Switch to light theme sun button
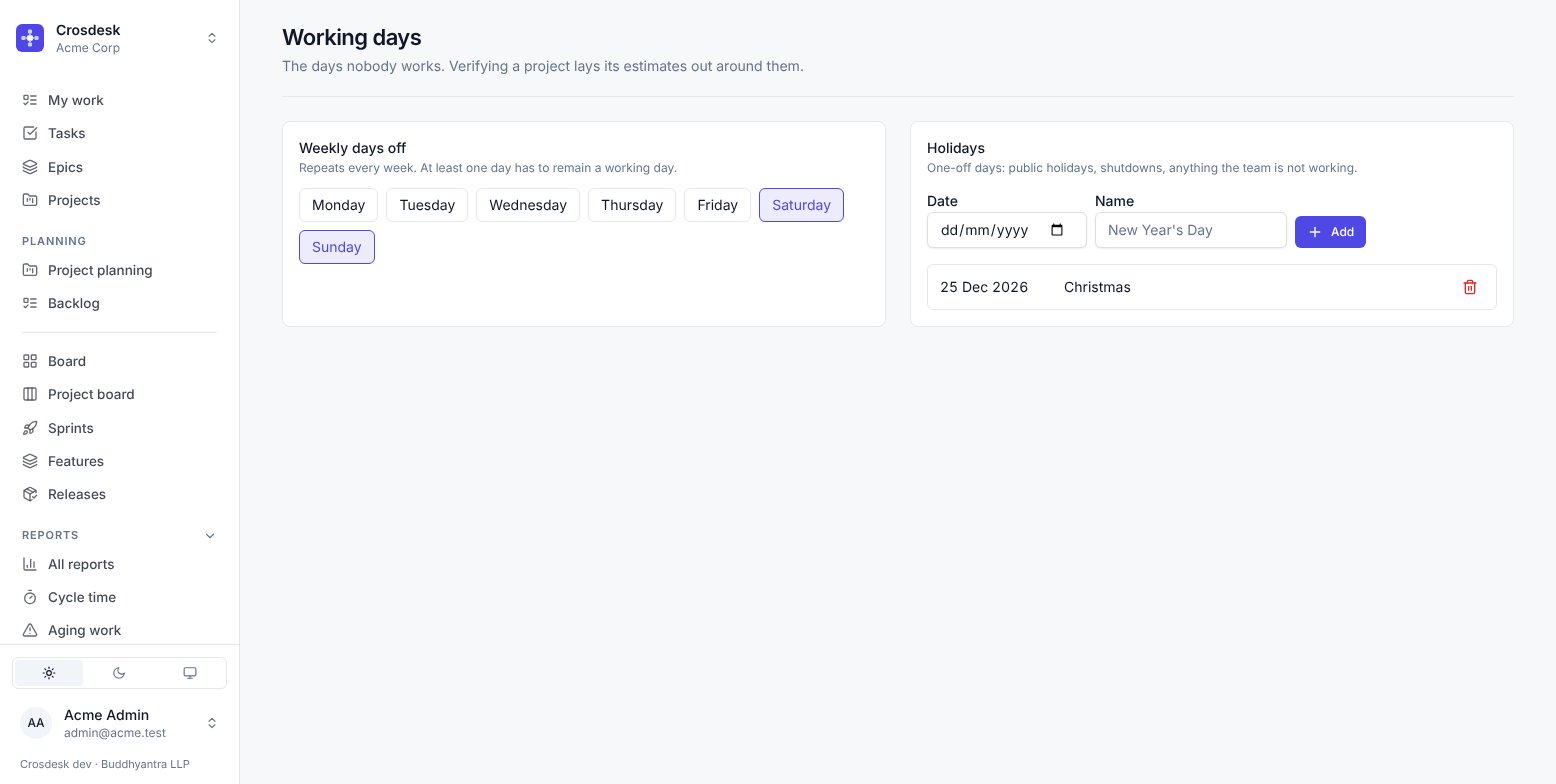The width and height of the screenshot is (1556, 784). (49, 673)
